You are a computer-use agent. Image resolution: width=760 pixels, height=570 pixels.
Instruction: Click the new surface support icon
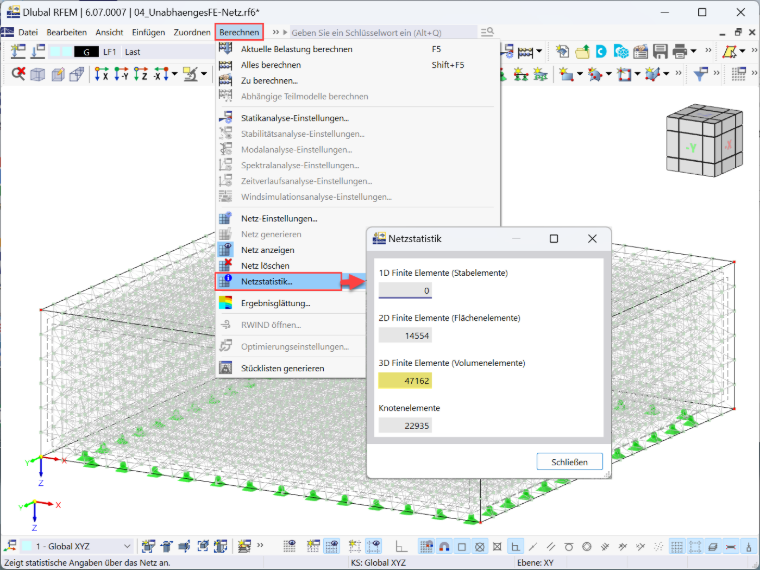[540, 74]
